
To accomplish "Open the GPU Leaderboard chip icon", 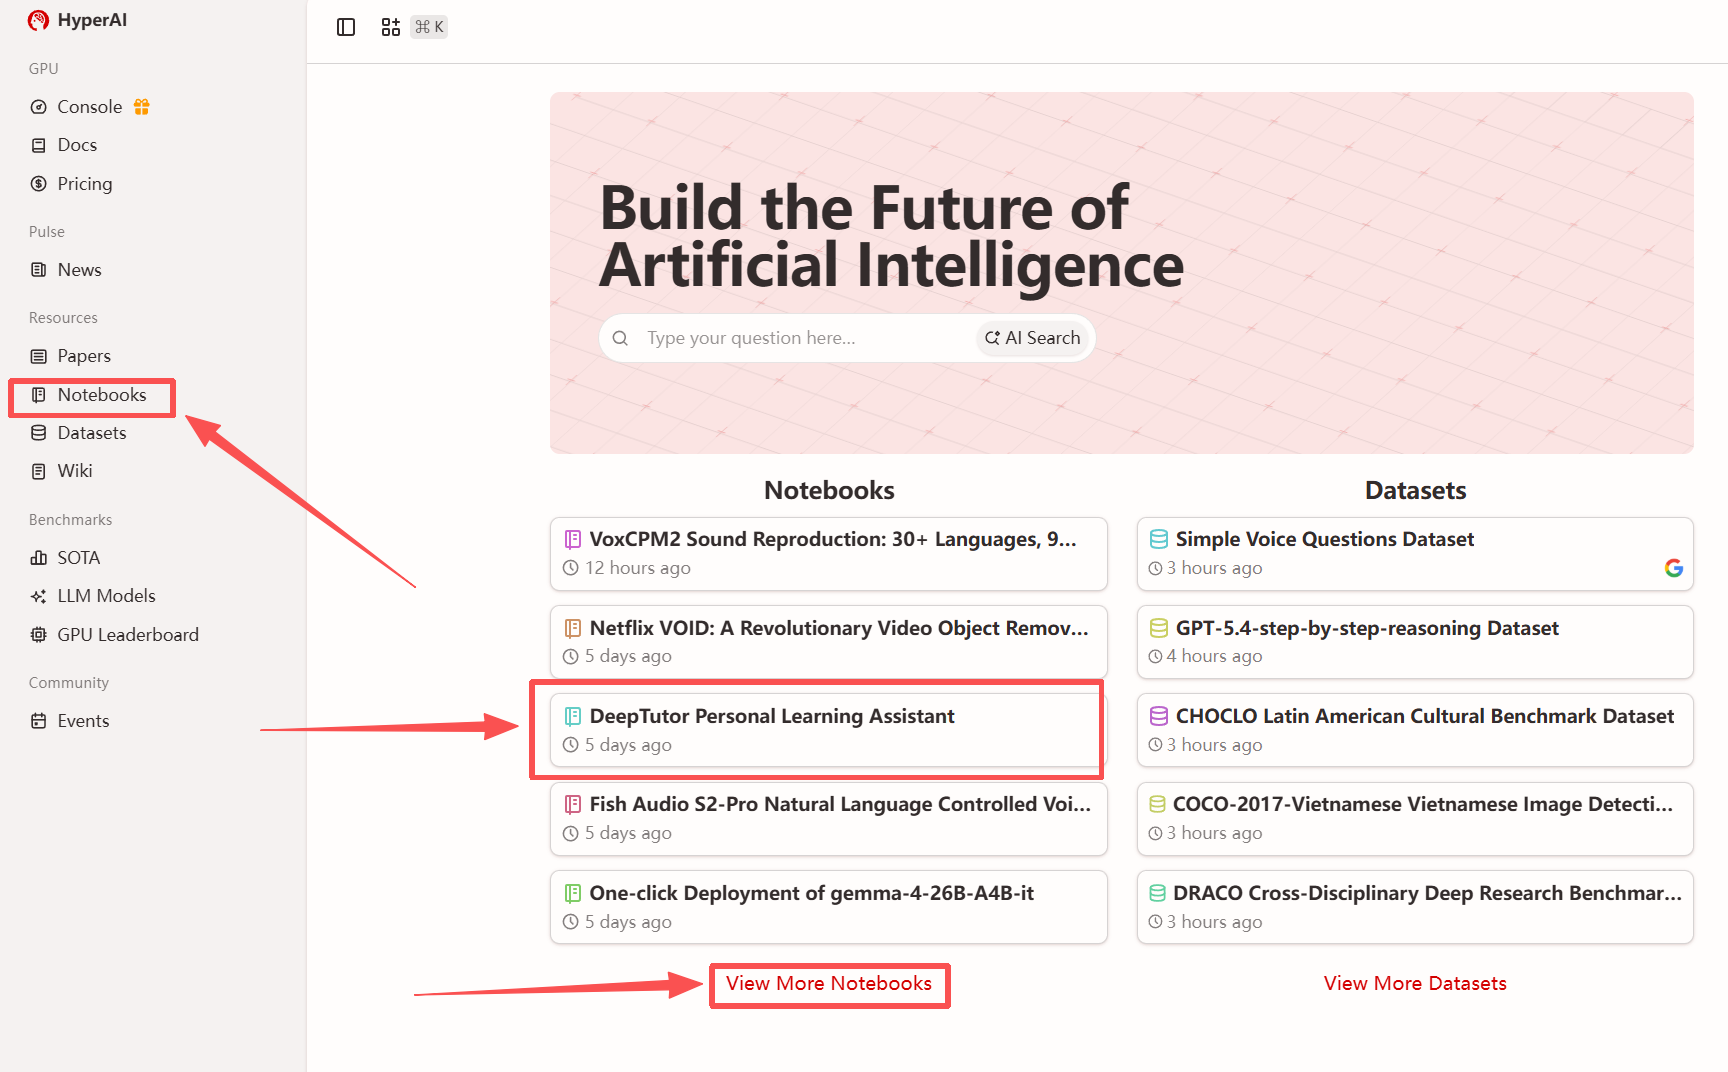I will 39,635.
